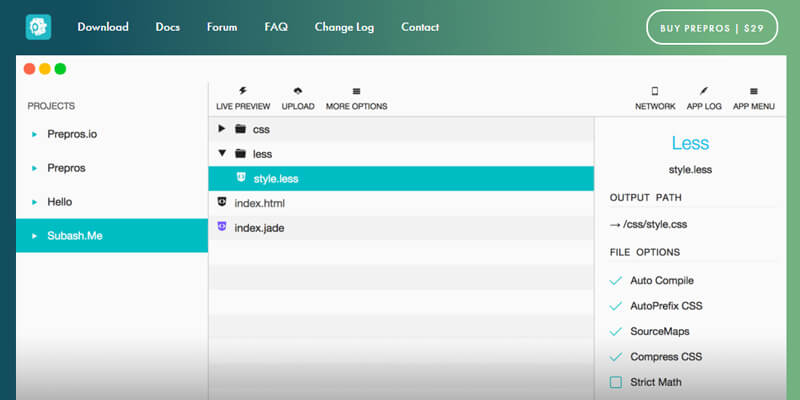Click the index.jade file icon
The image size is (800, 400).
coord(222,226)
